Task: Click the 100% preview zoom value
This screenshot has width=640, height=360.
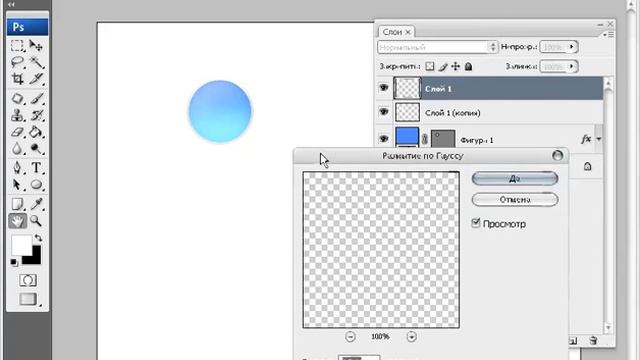Action: (380, 337)
